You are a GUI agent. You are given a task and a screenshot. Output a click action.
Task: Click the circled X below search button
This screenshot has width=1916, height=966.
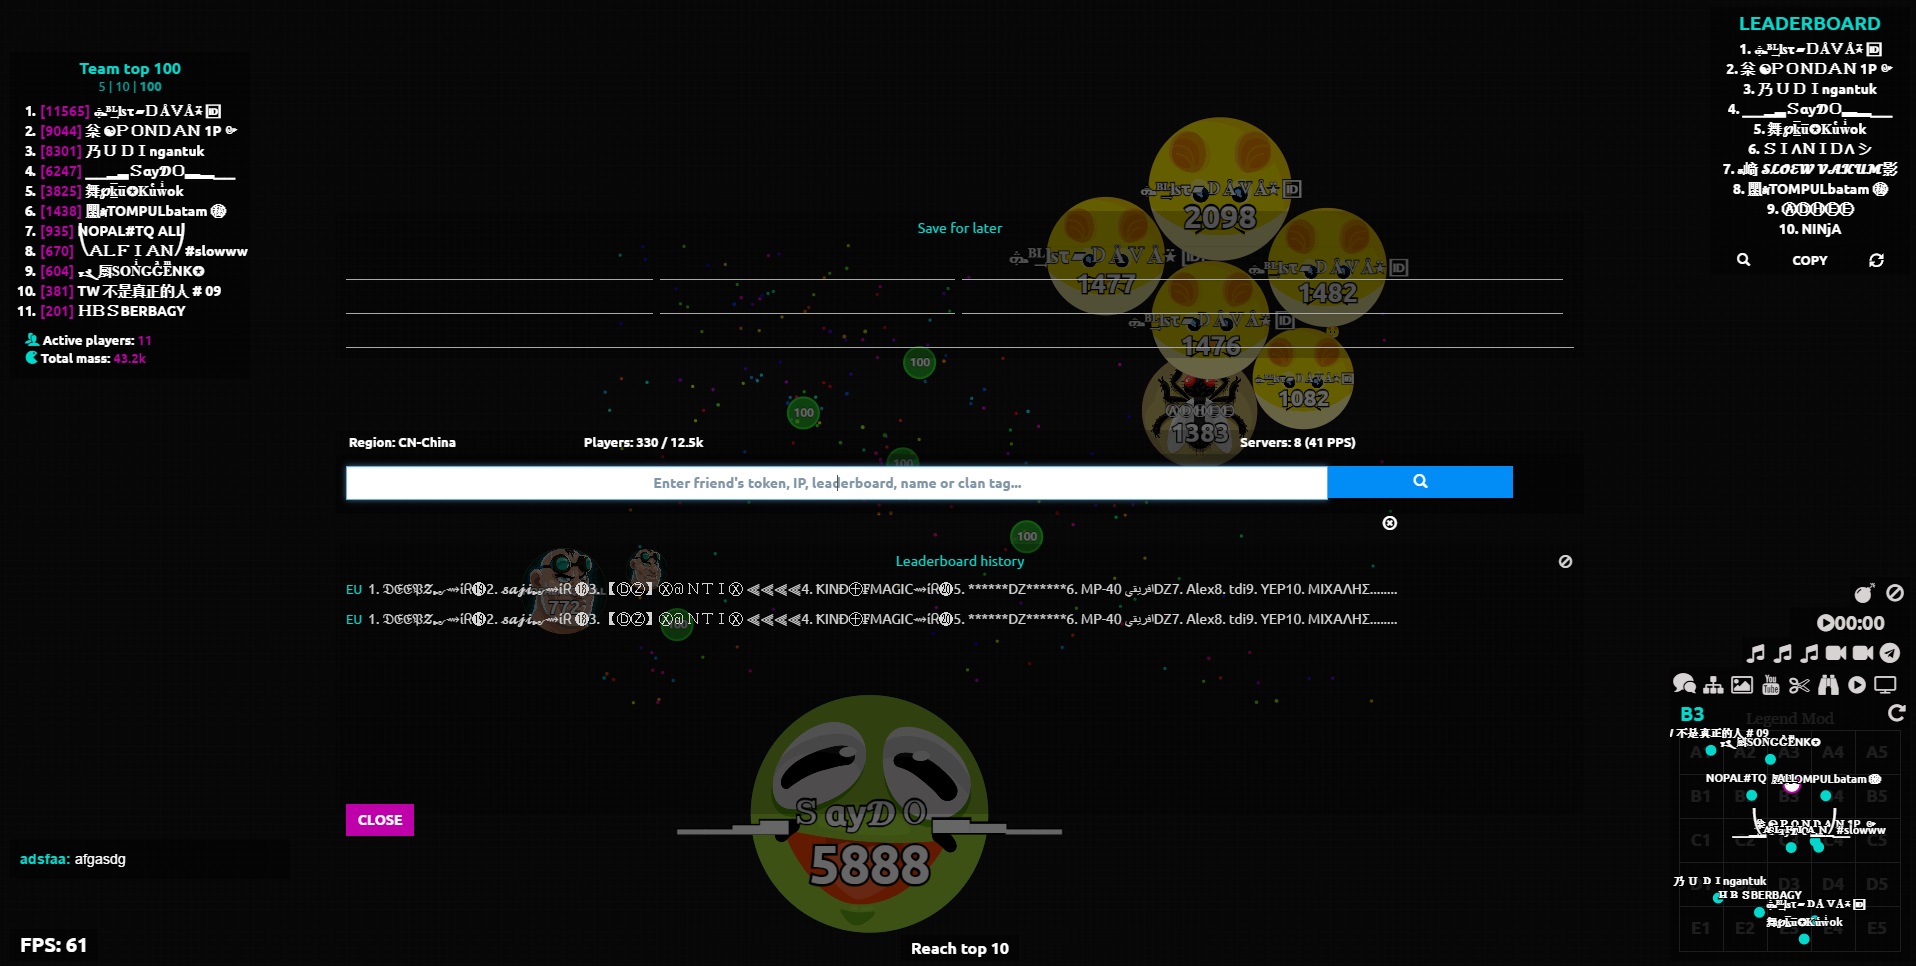pyautogui.click(x=1390, y=523)
